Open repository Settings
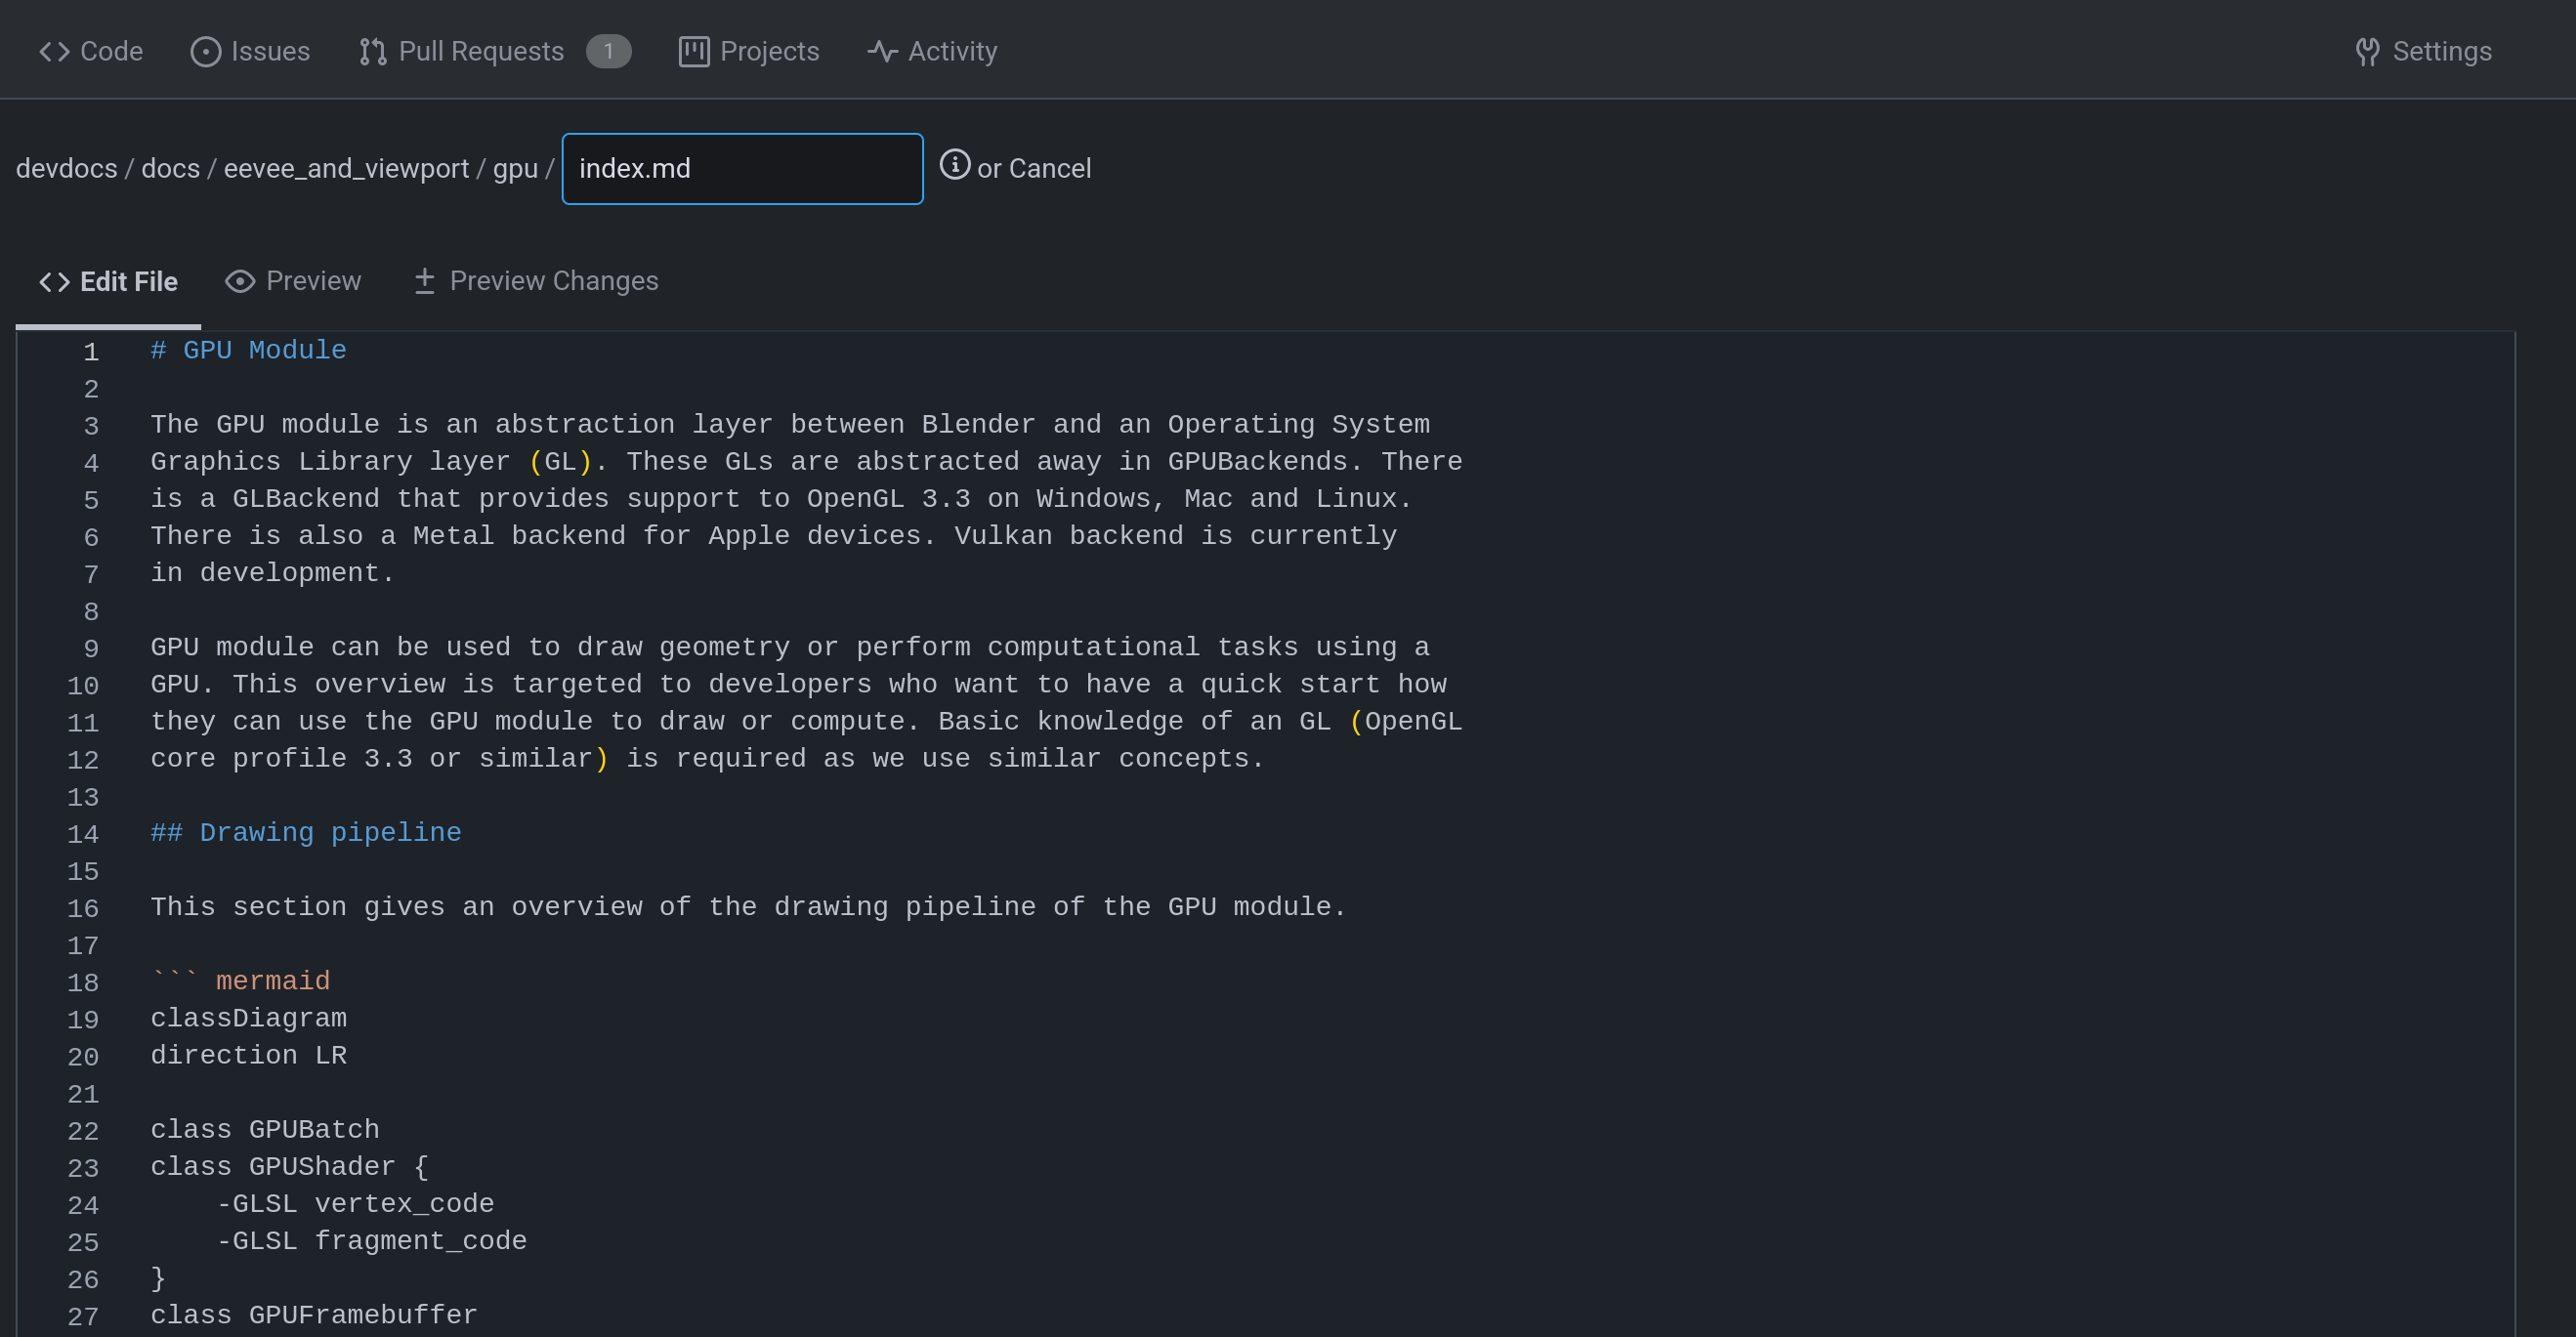The height and width of the screenshot is (1337, 2576). pos(2423,51)
